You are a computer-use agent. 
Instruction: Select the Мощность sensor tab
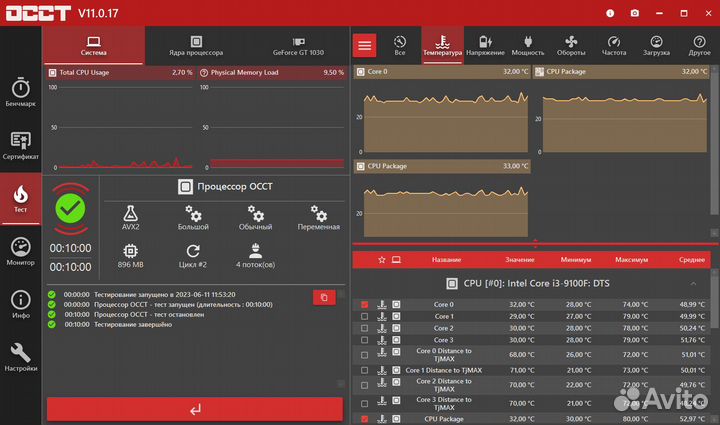coord(528,45)
